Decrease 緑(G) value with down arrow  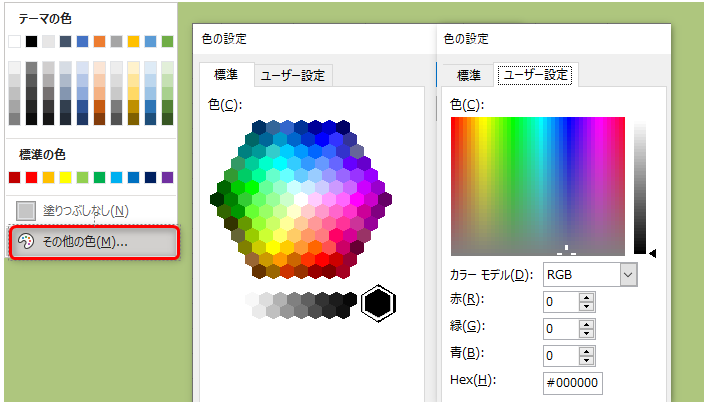pyautogui.click(x=587, y=332)
